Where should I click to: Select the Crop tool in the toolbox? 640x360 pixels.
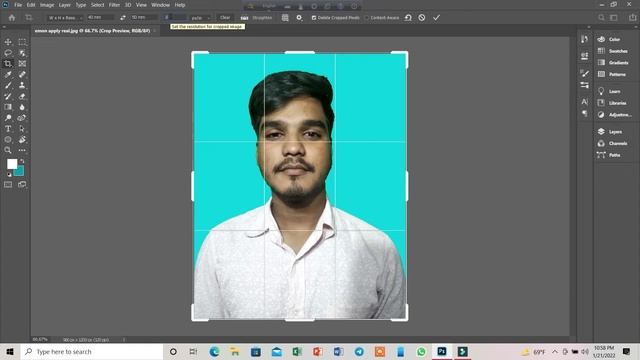click(x=8, y=64)
